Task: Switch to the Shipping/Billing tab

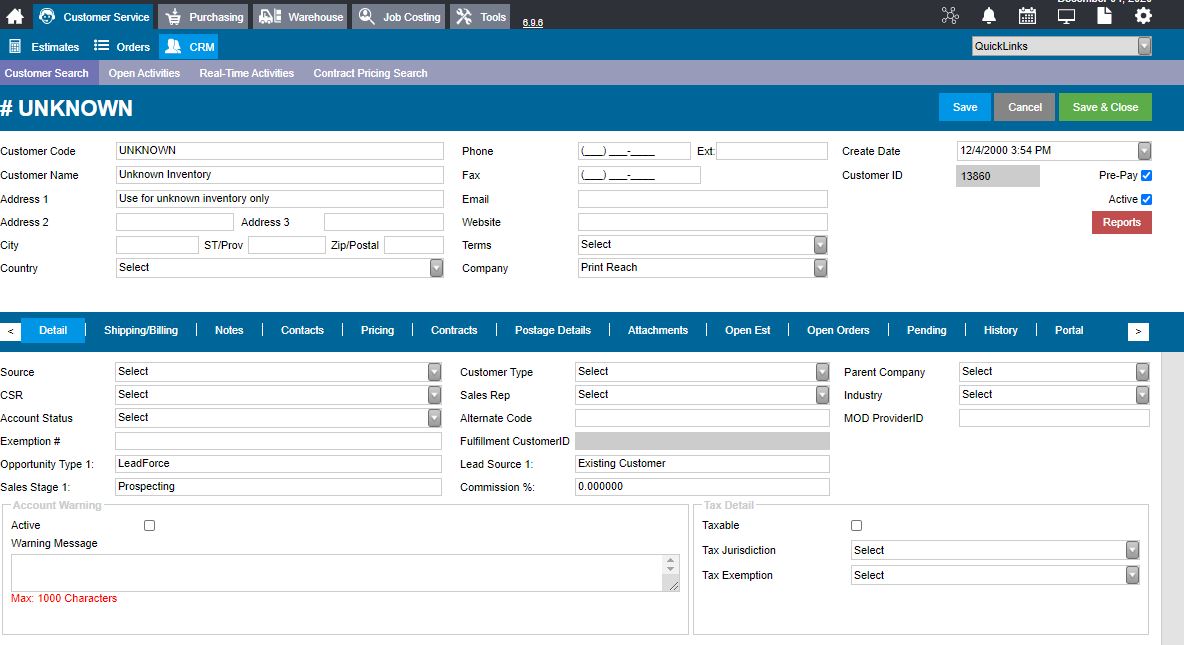Action: (140, 330)
